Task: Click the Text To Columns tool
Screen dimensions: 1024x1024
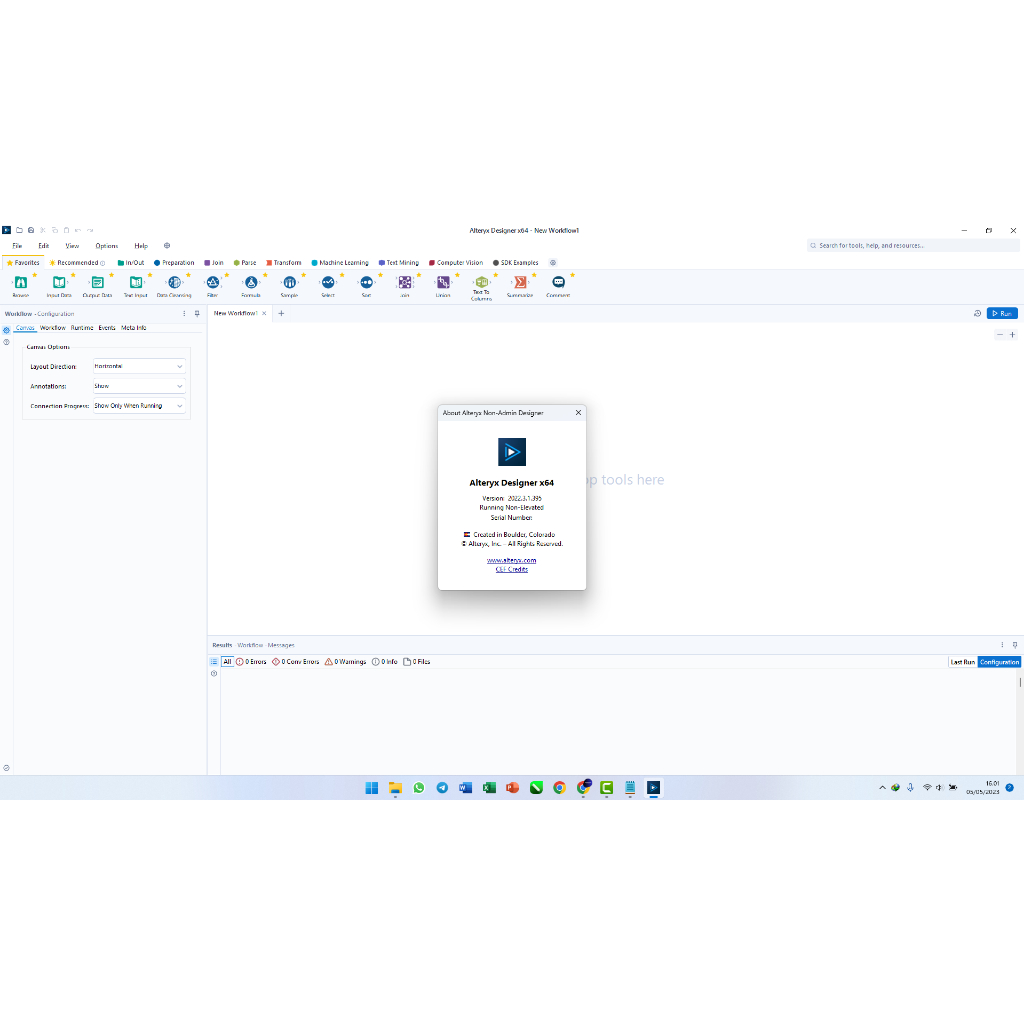Action: coord(481,283)
